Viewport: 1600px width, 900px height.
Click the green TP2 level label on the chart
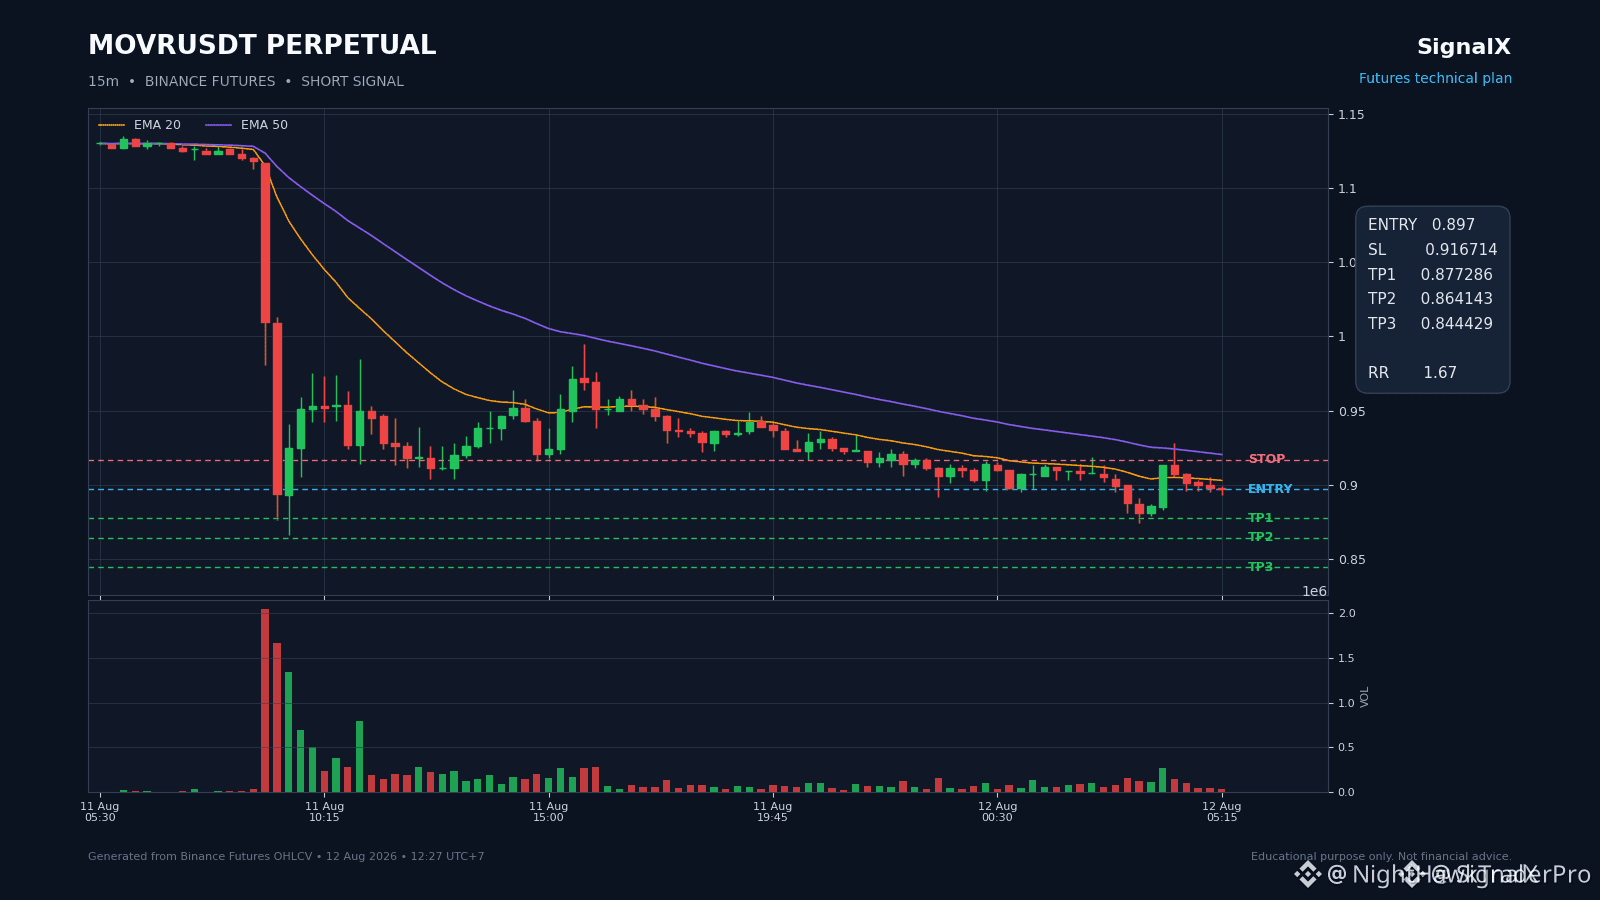click(x=1260, y=537)
